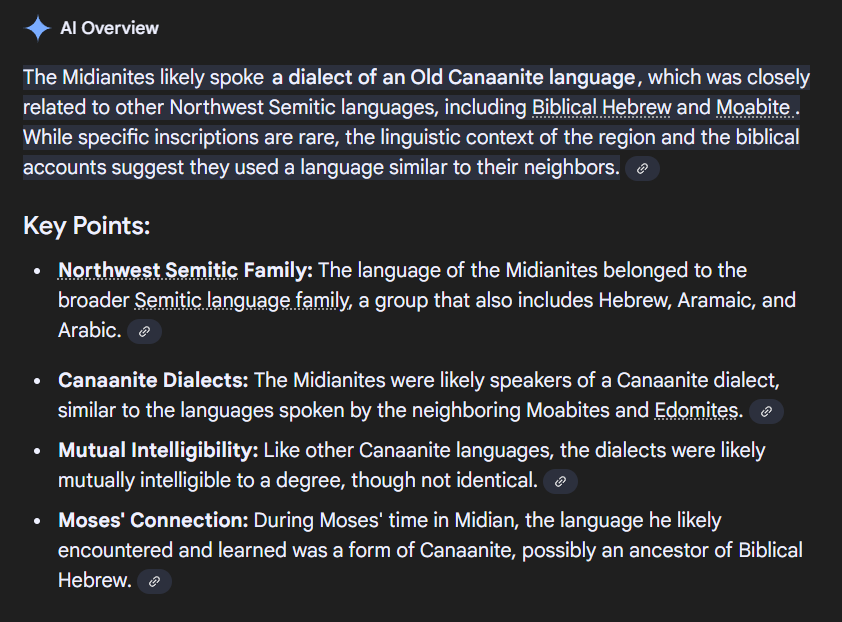Click the Northwest Semitic Family bold heading
The image size is (842, 622).
pos(185,270)
